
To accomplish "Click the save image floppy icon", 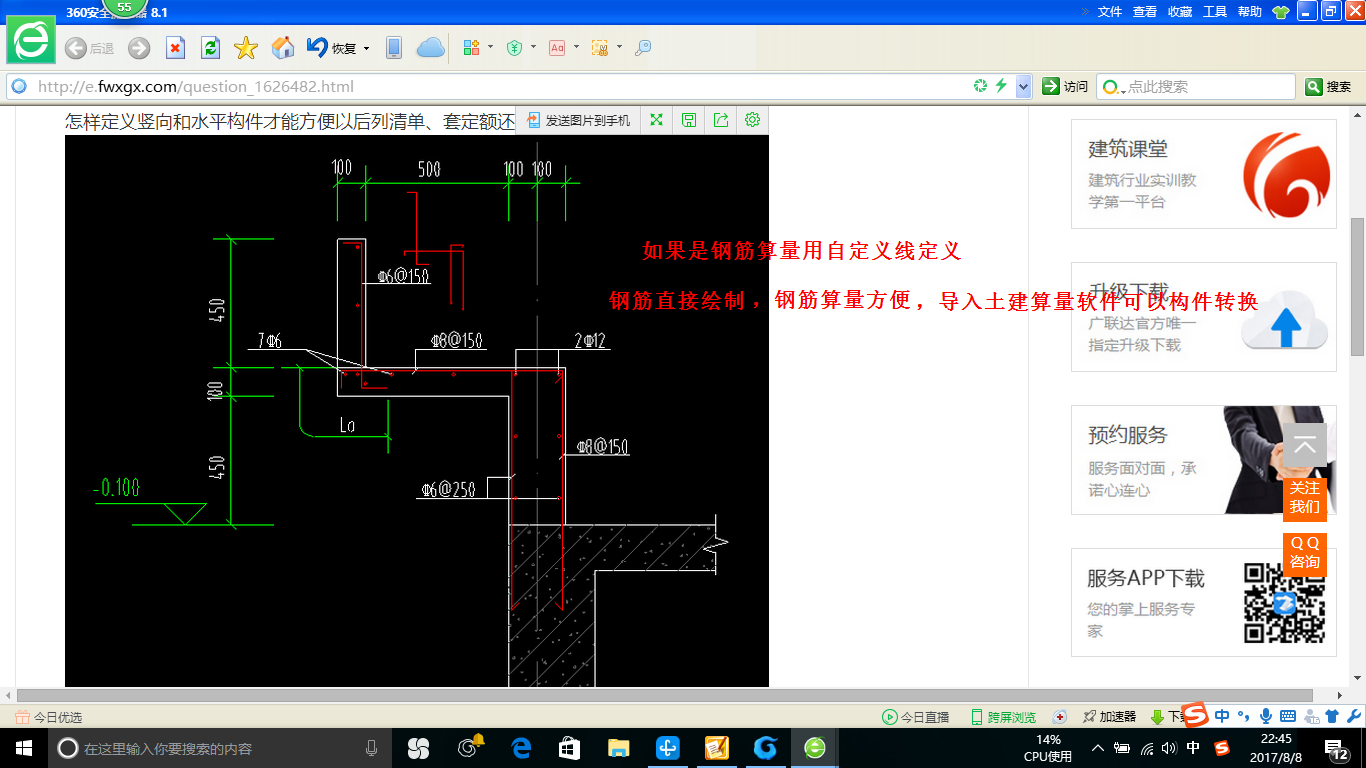I will pos(689,120).
